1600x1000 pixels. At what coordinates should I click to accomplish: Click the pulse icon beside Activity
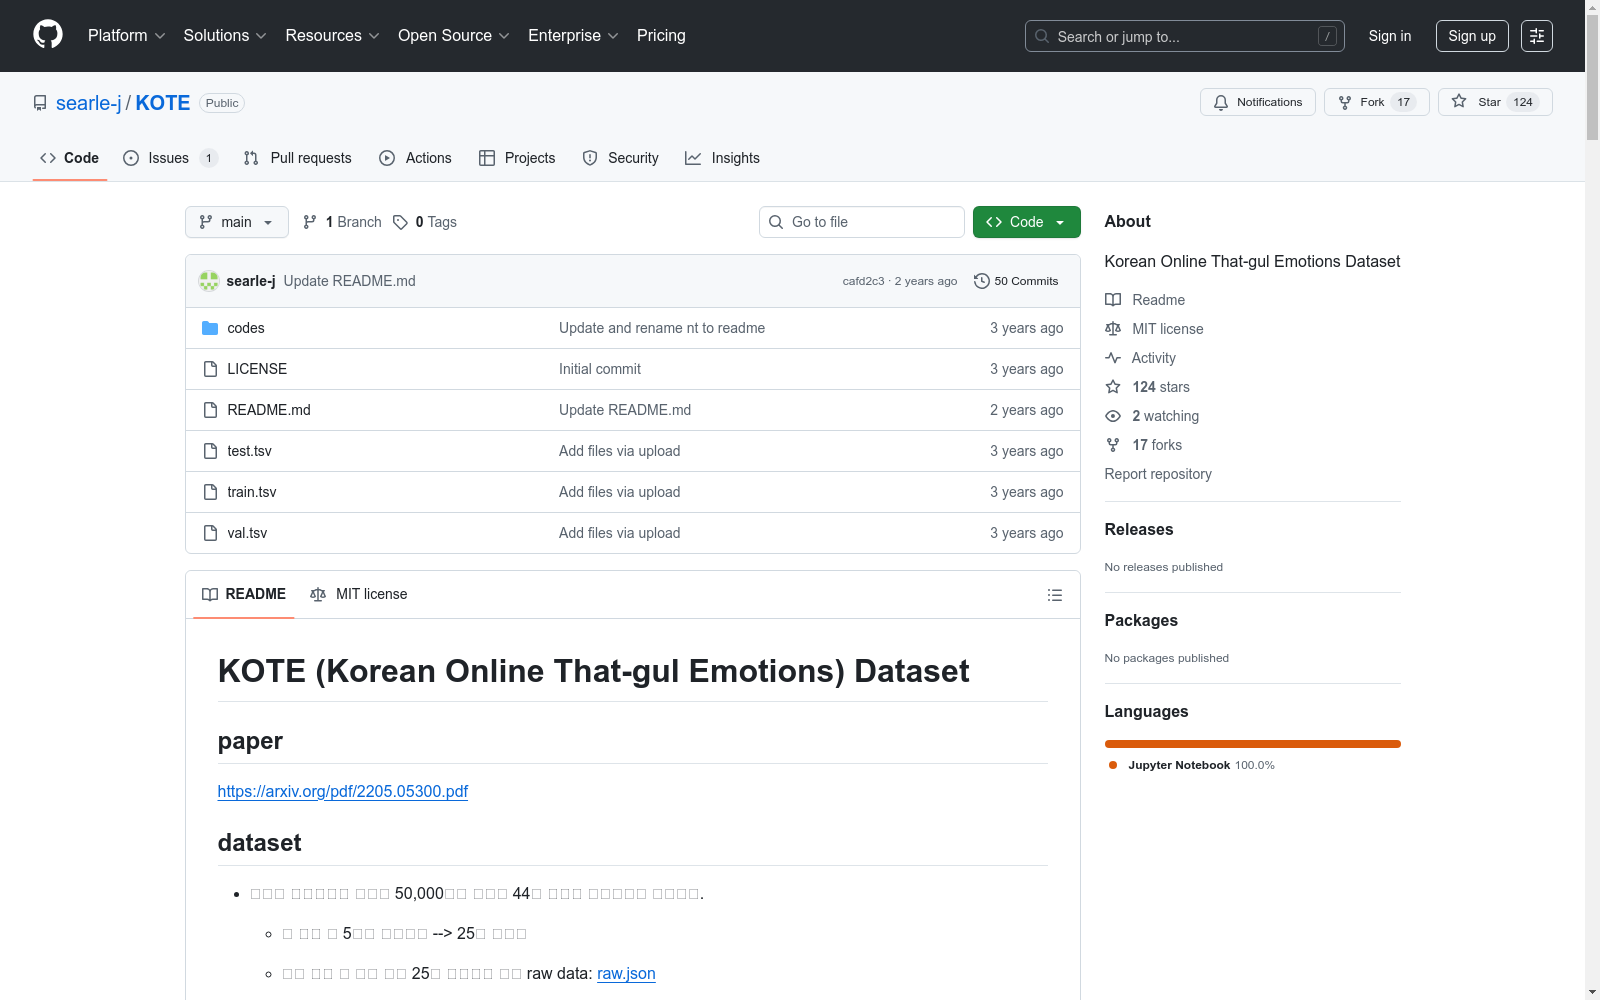pyautogui.click(x=1113, y=358)
